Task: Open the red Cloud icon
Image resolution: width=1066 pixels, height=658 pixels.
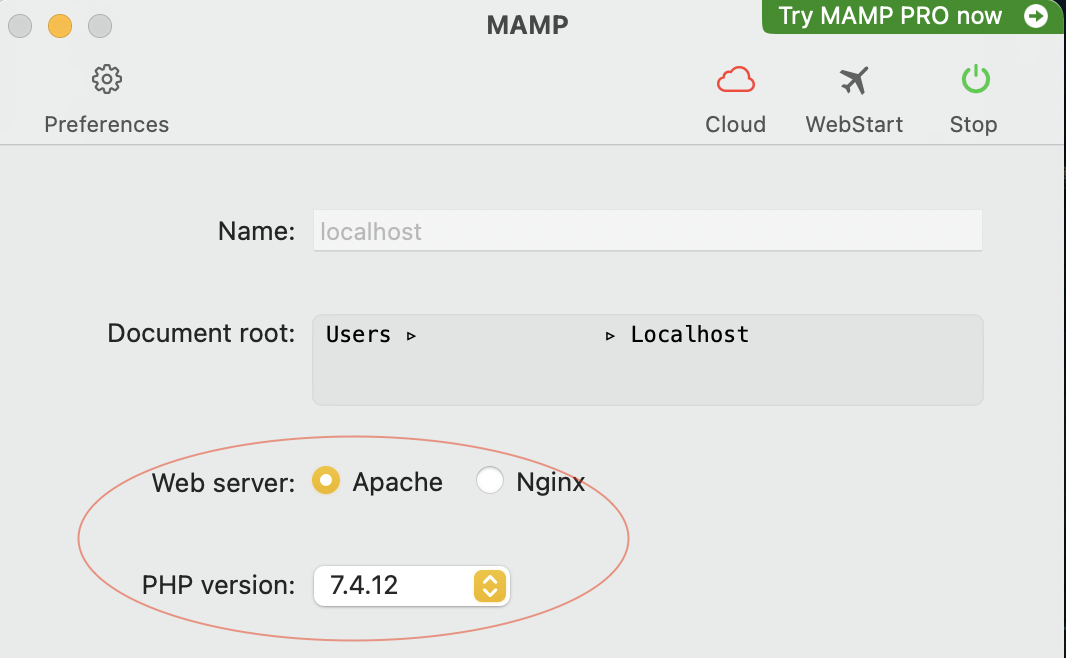Action: point(736,80)
